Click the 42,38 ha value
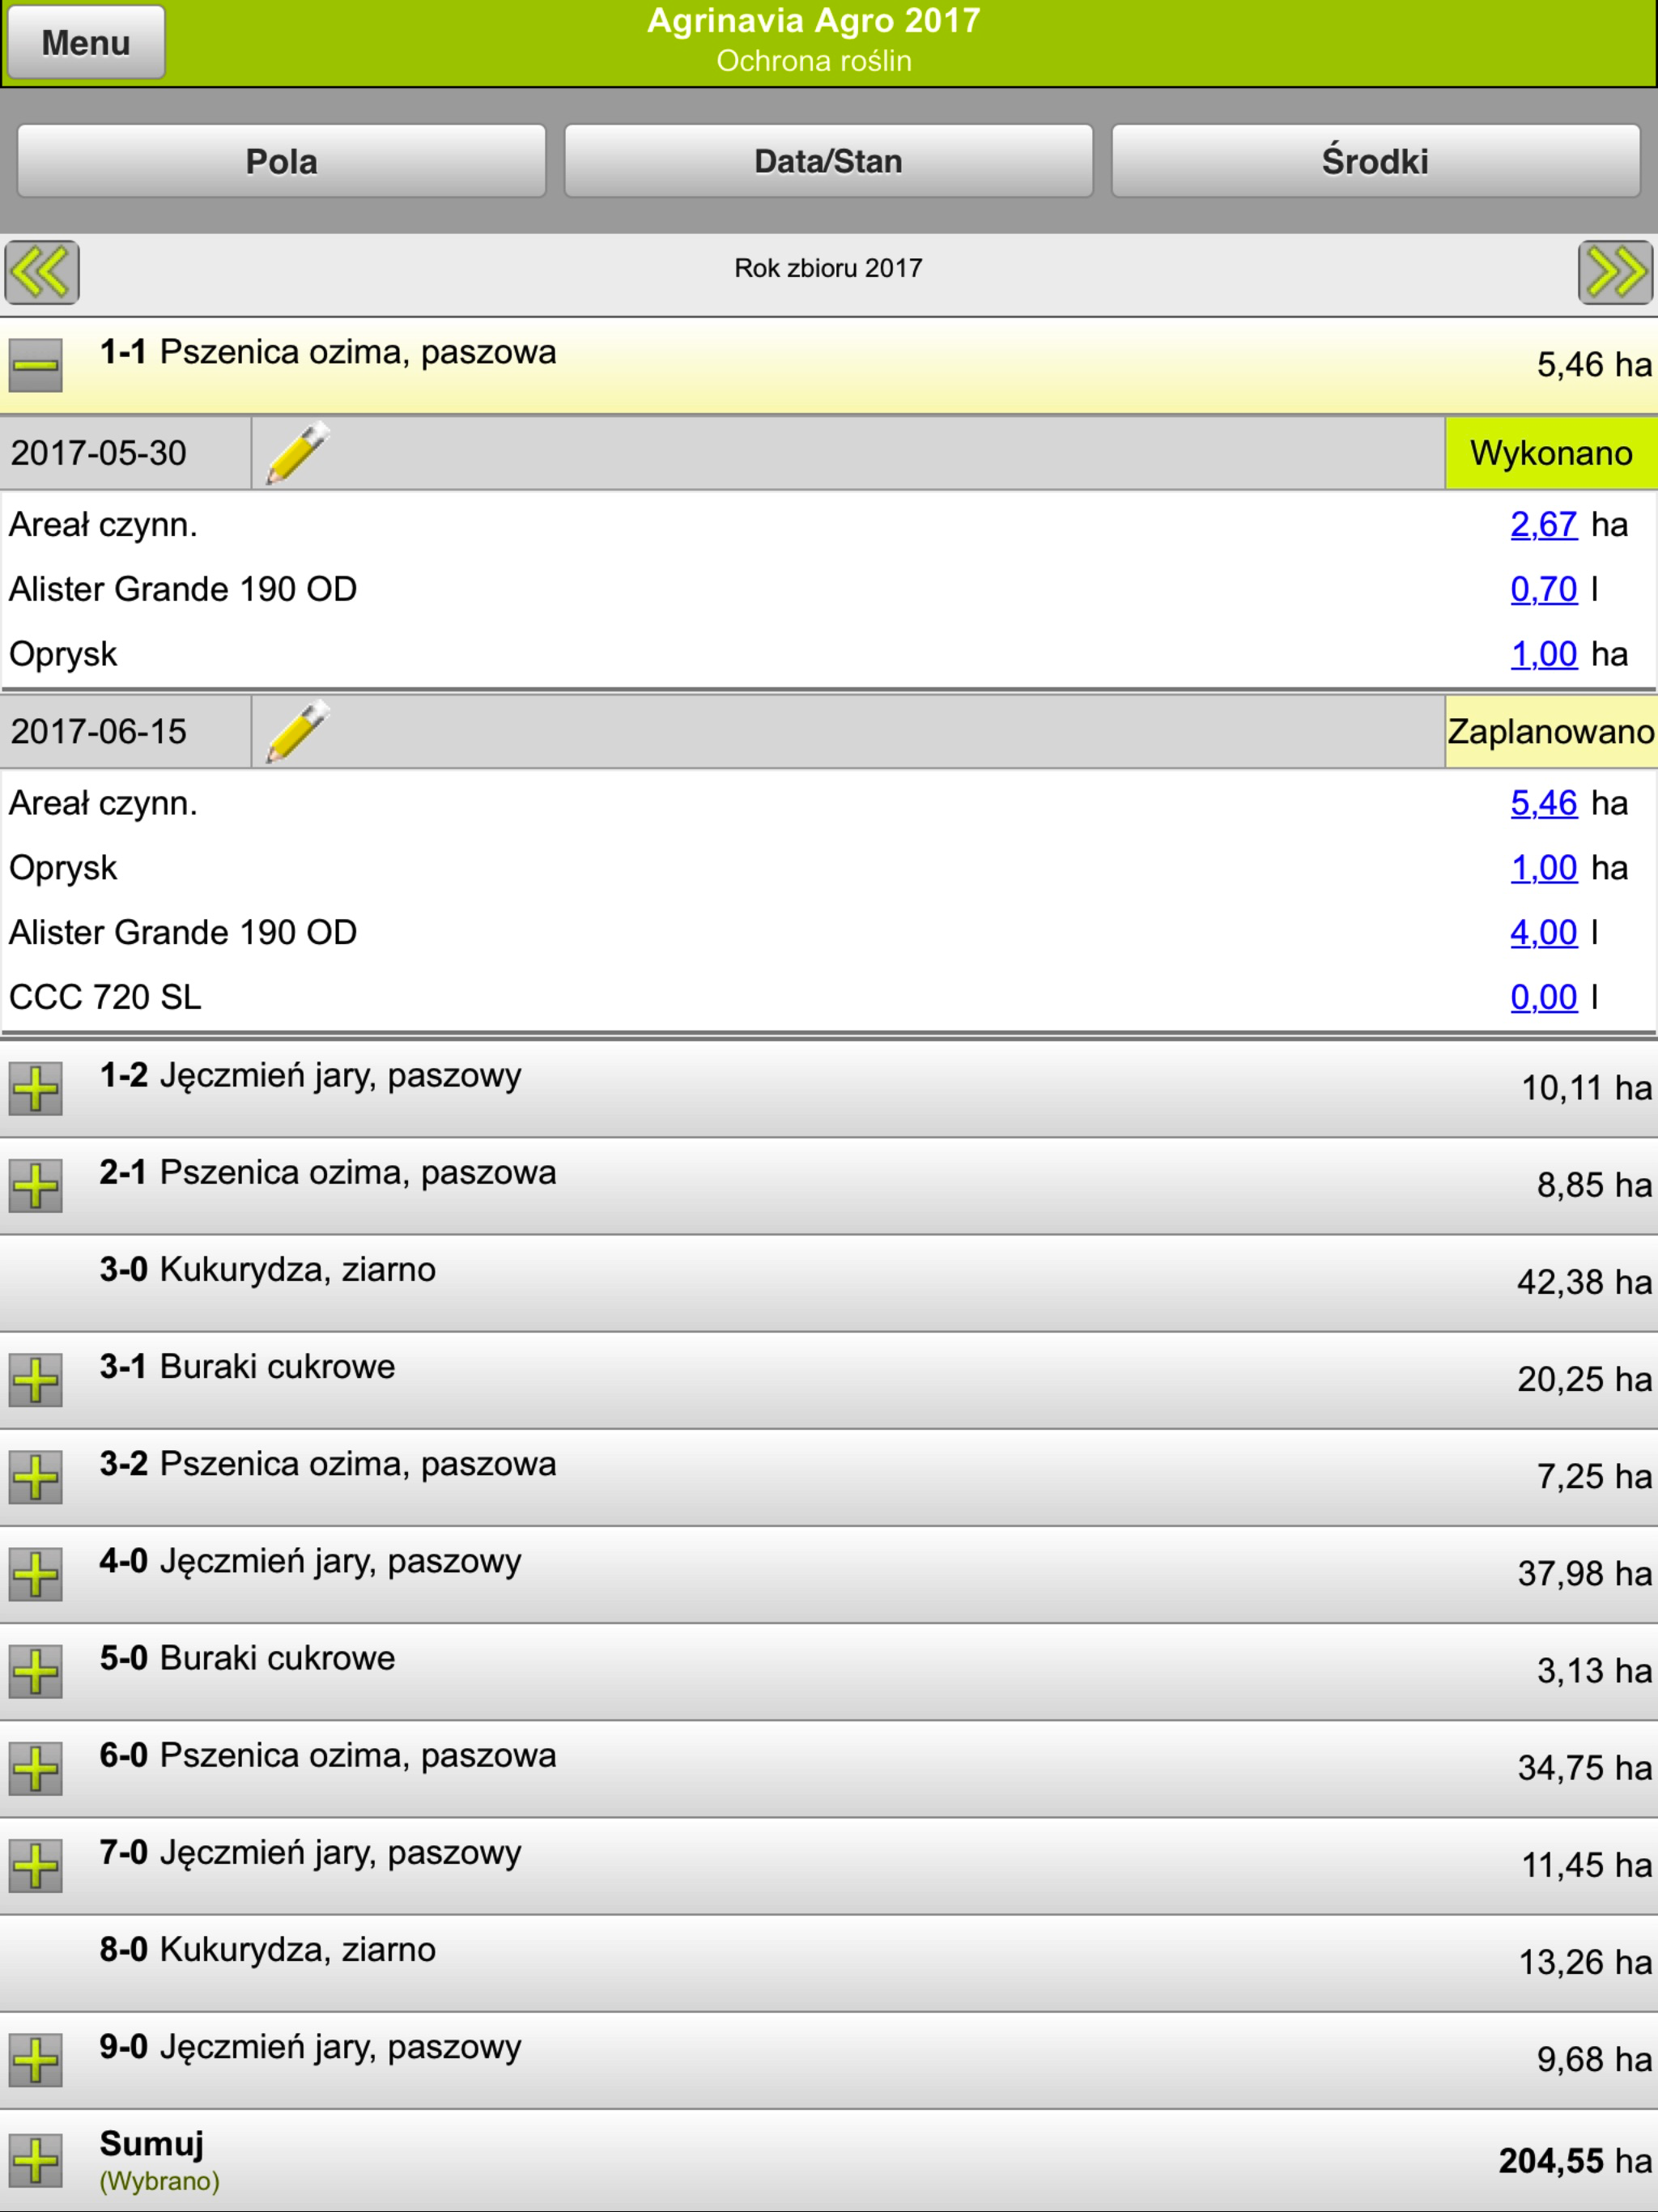This screenshot has height=2212, width=1658. 1584,1282
